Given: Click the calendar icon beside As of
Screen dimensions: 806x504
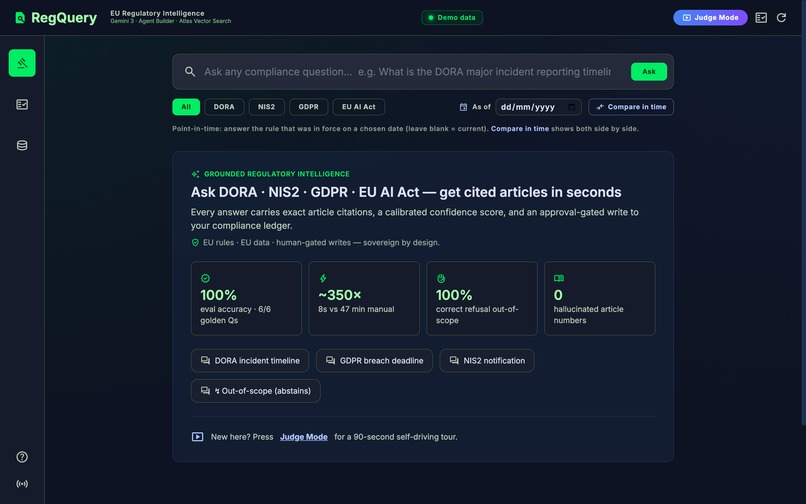Looking at the screenshot, I should [x=463, y=107].
